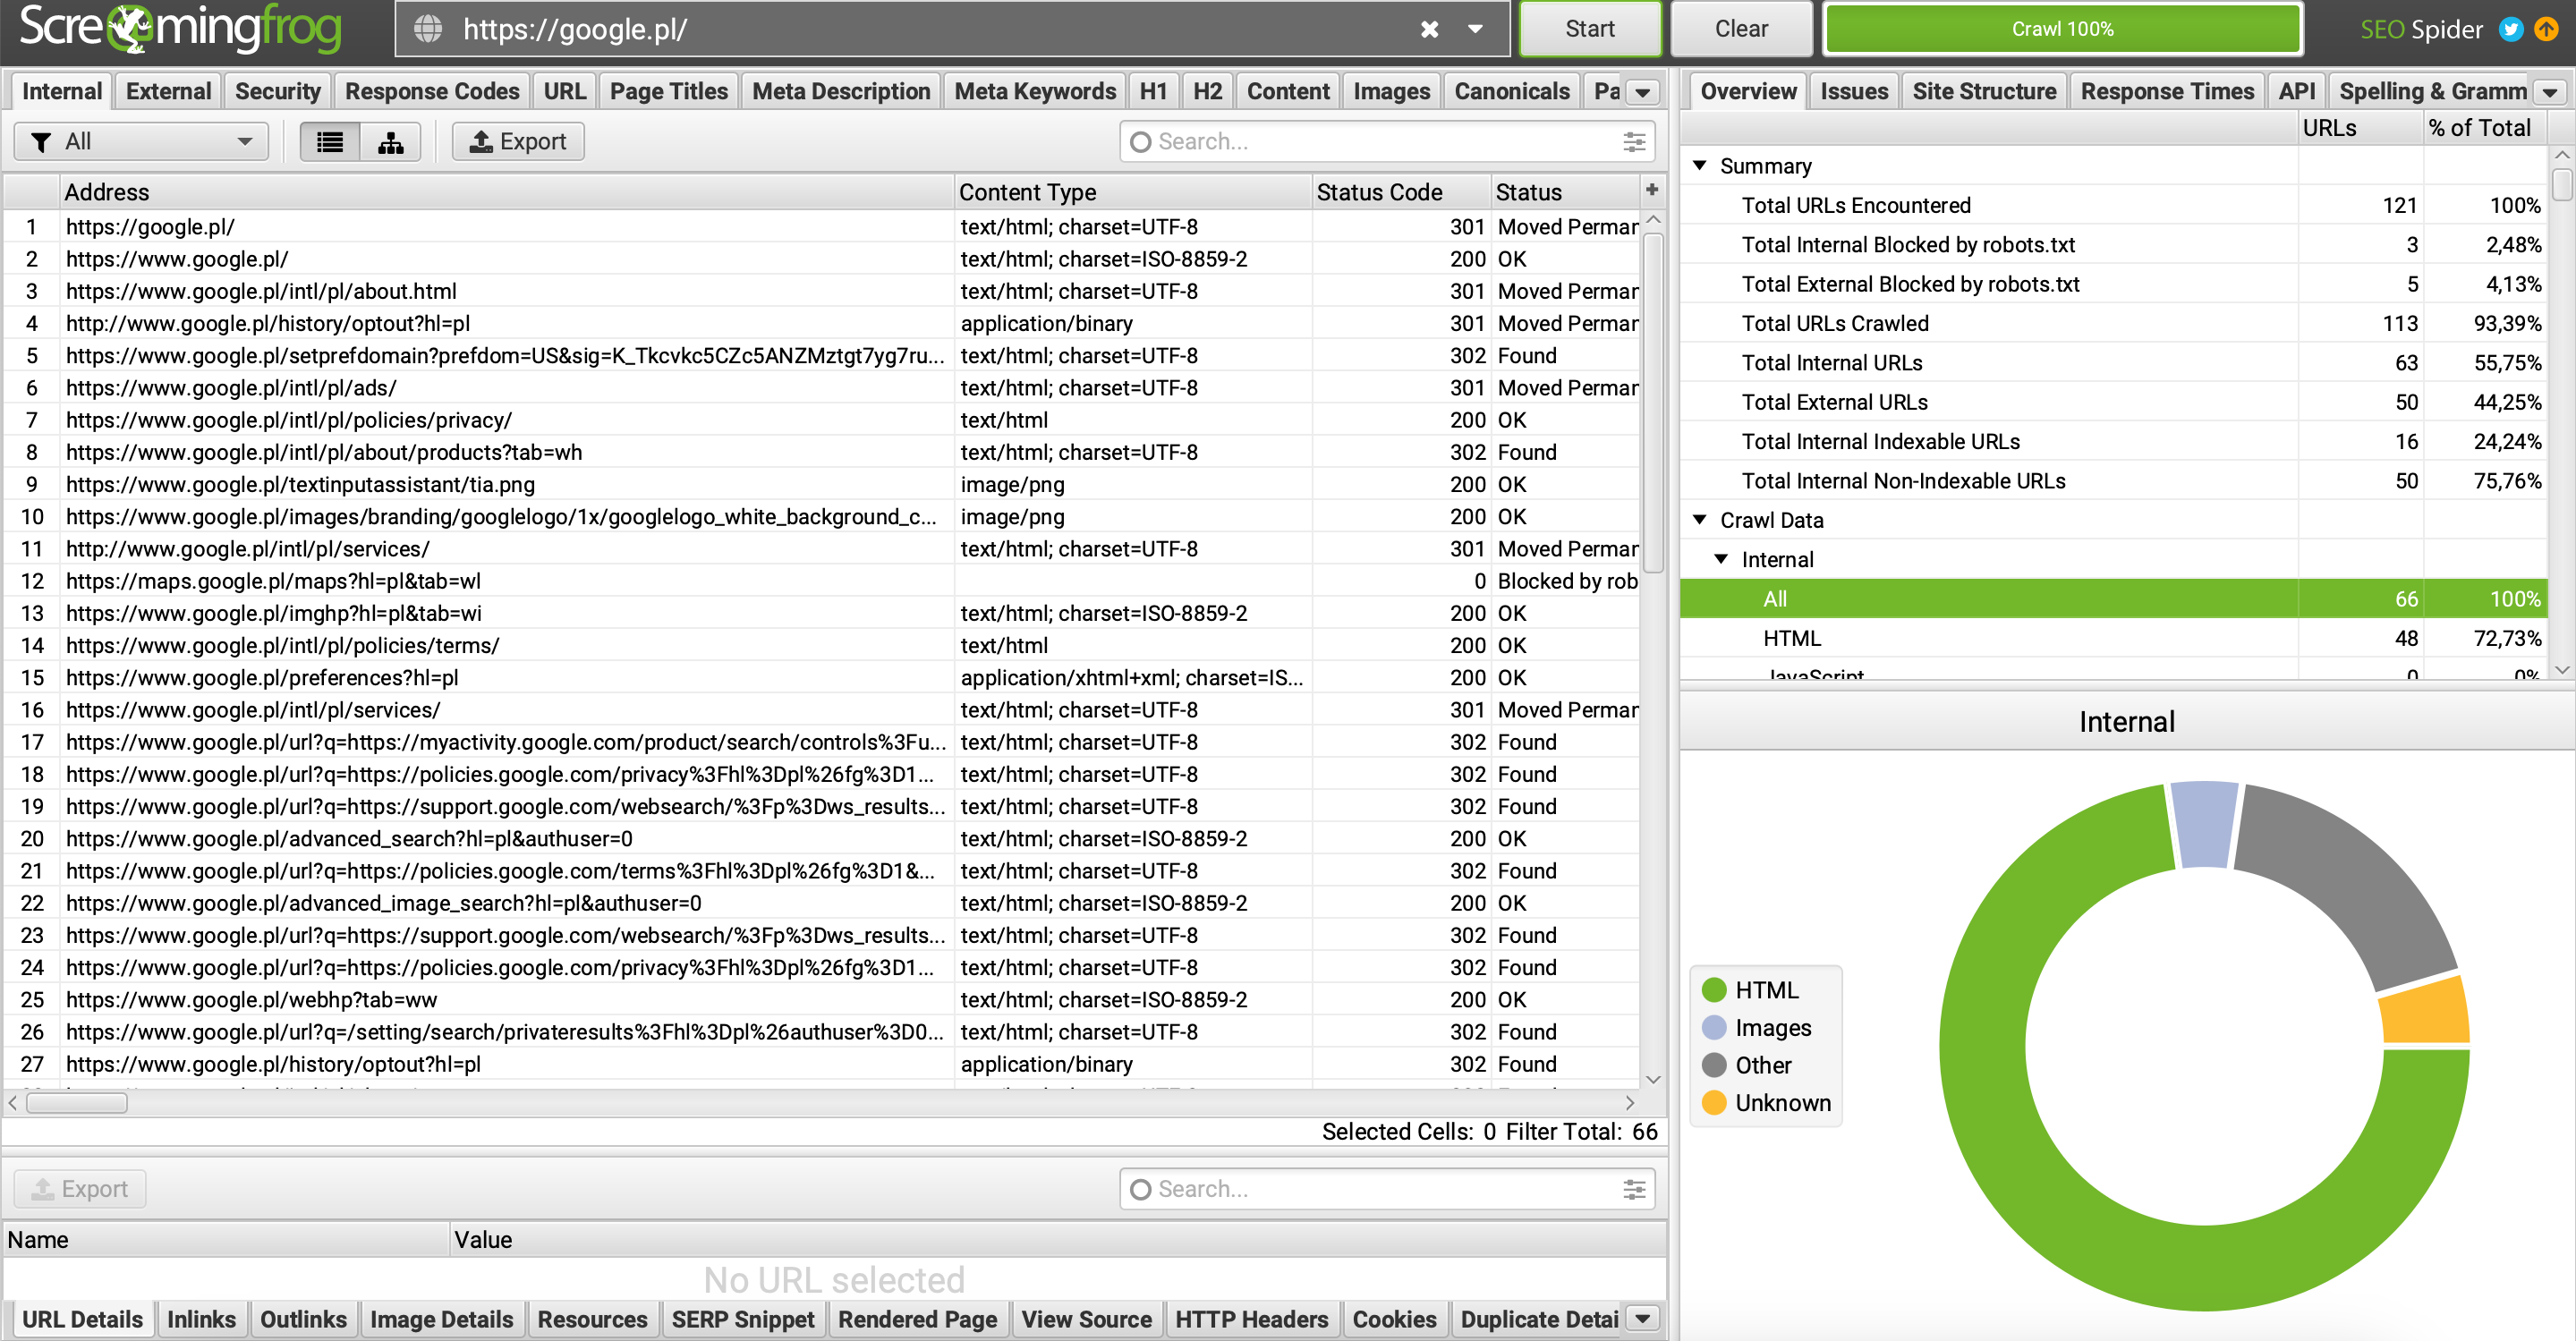This screenshot has width=2576, height=1341.
Task: Open the Cookies bottom tab
Action: point(1394,1319)
